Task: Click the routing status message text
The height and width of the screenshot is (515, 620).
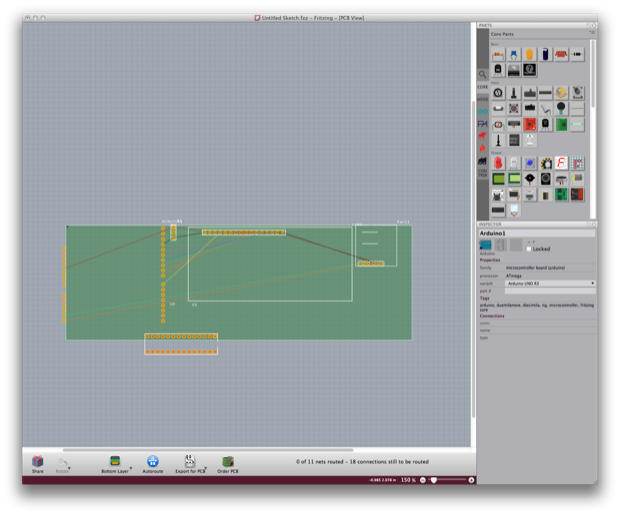Action: pos(362,462)
